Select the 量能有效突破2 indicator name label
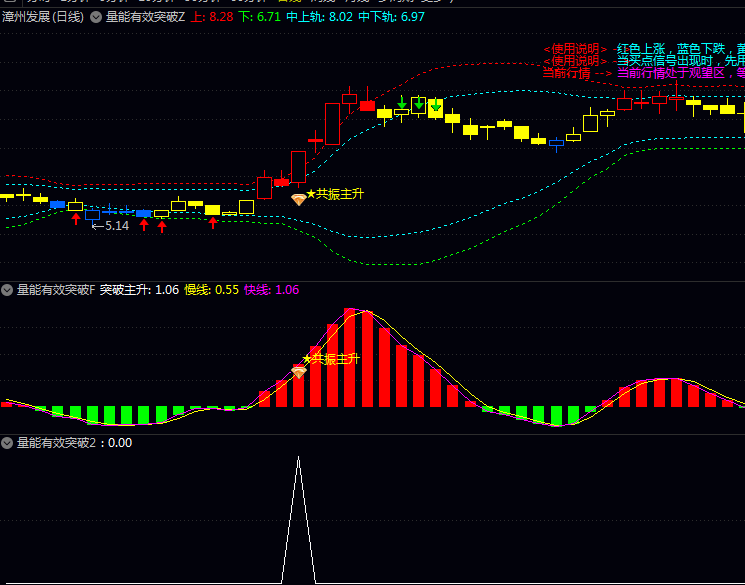The width and height of the screenshot is (745, 585). 59,442
